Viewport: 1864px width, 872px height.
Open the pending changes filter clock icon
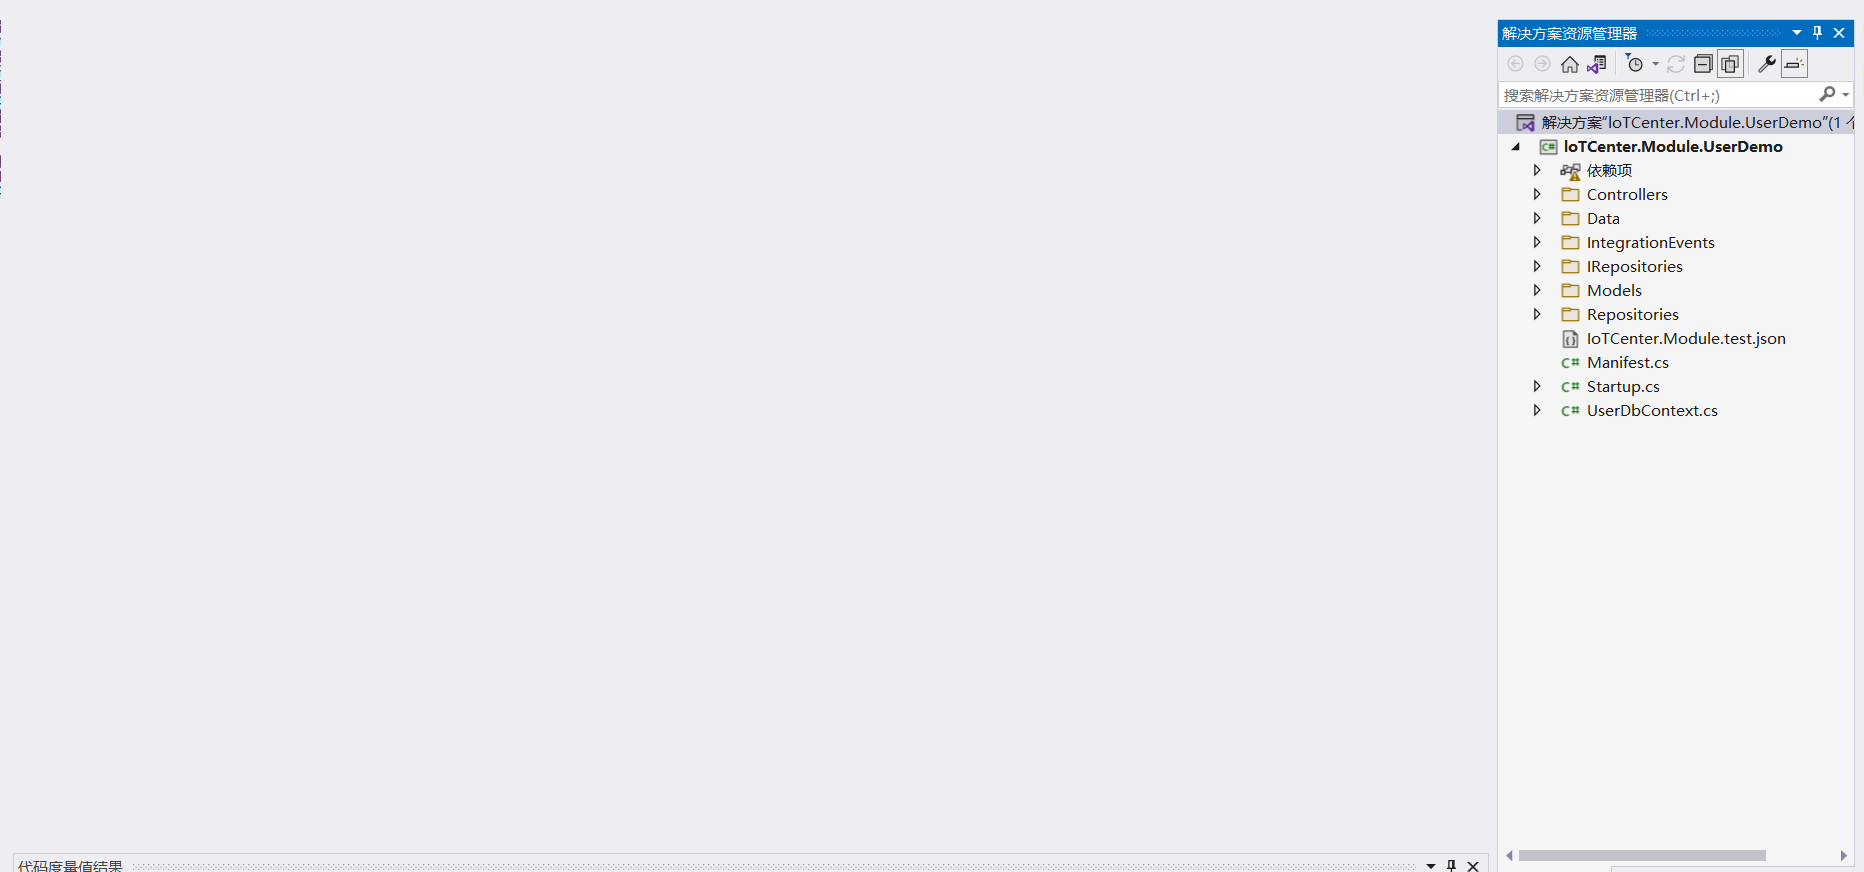coord(1634,64)
